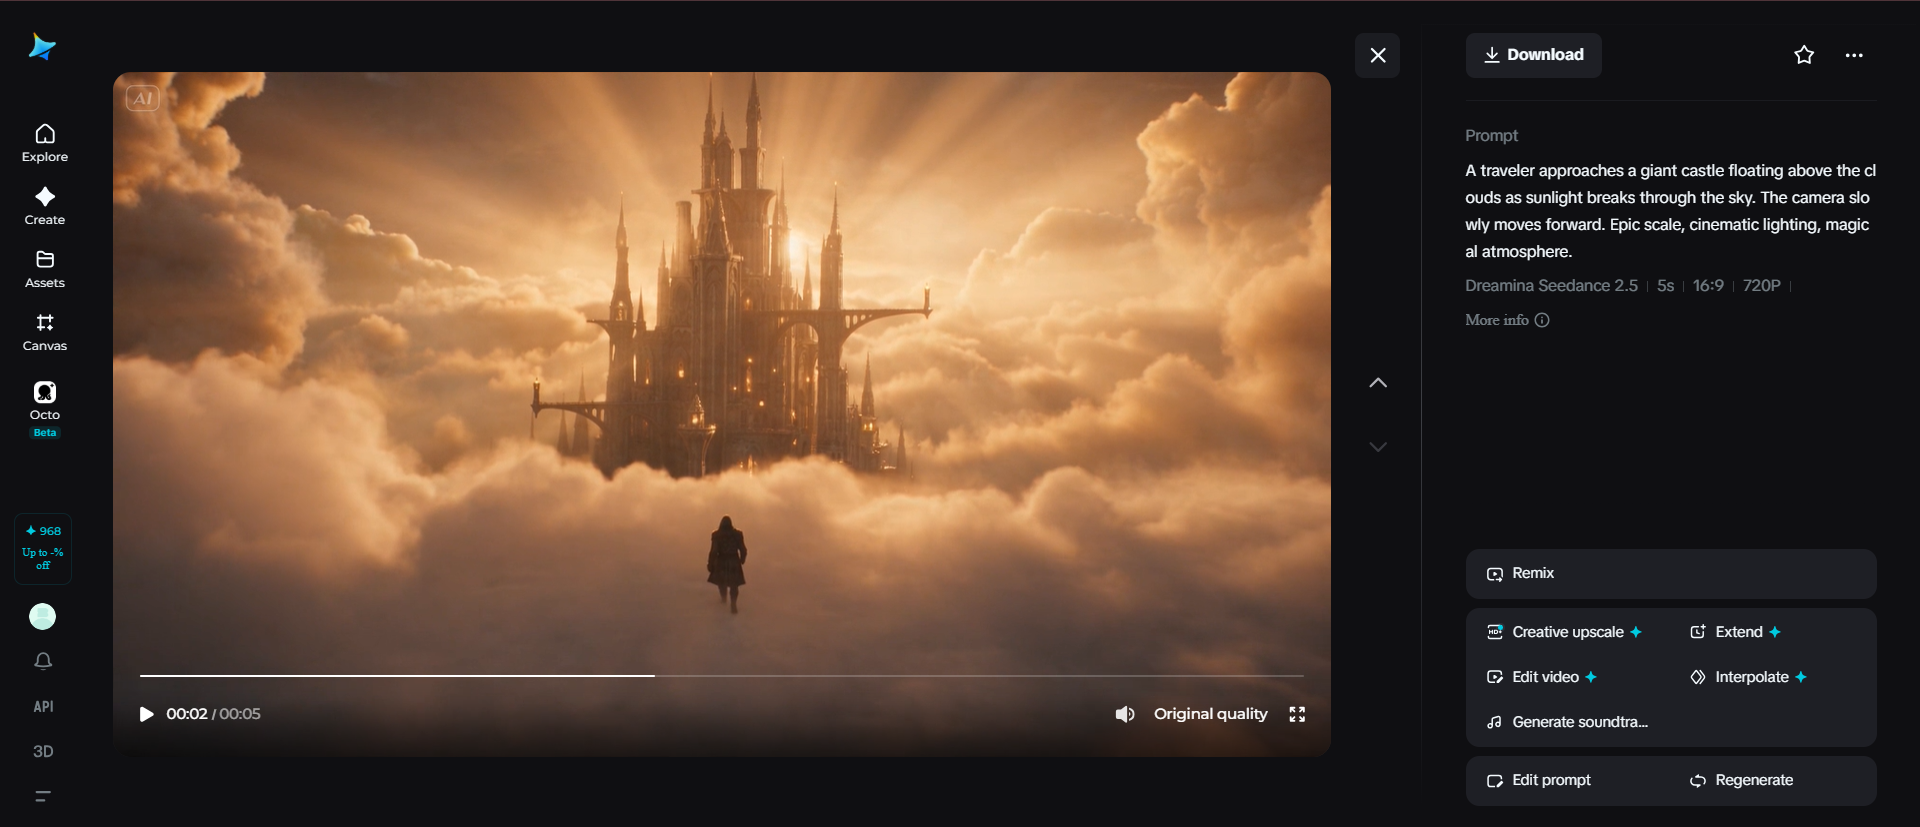Go to the Create section

coord(45,206)
